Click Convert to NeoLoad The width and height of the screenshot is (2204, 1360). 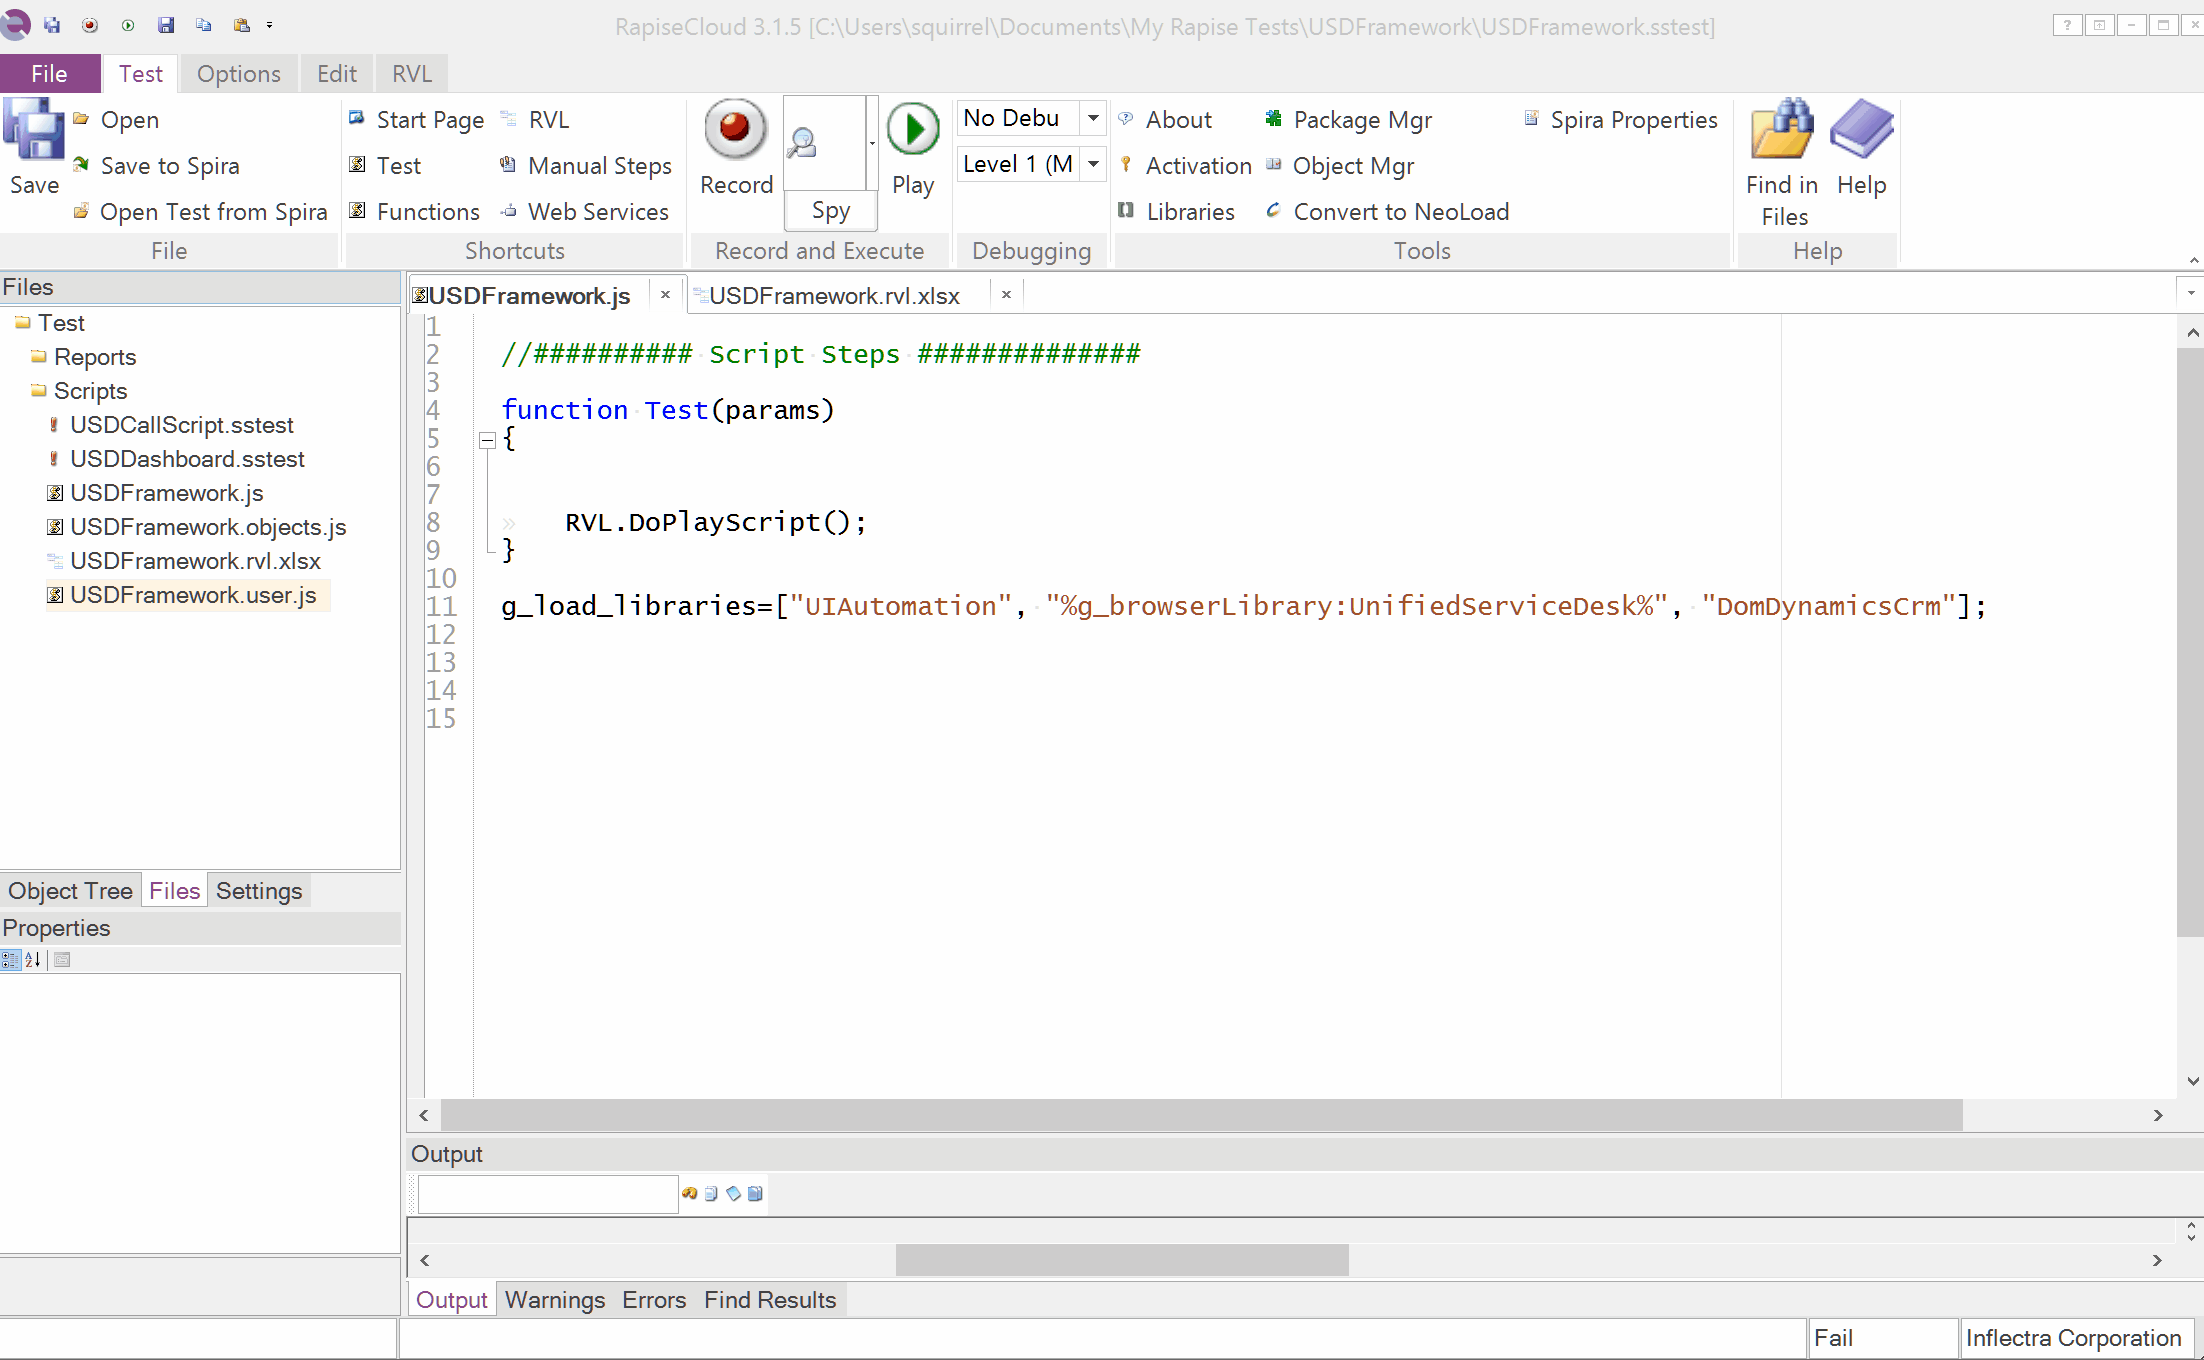1400,212
